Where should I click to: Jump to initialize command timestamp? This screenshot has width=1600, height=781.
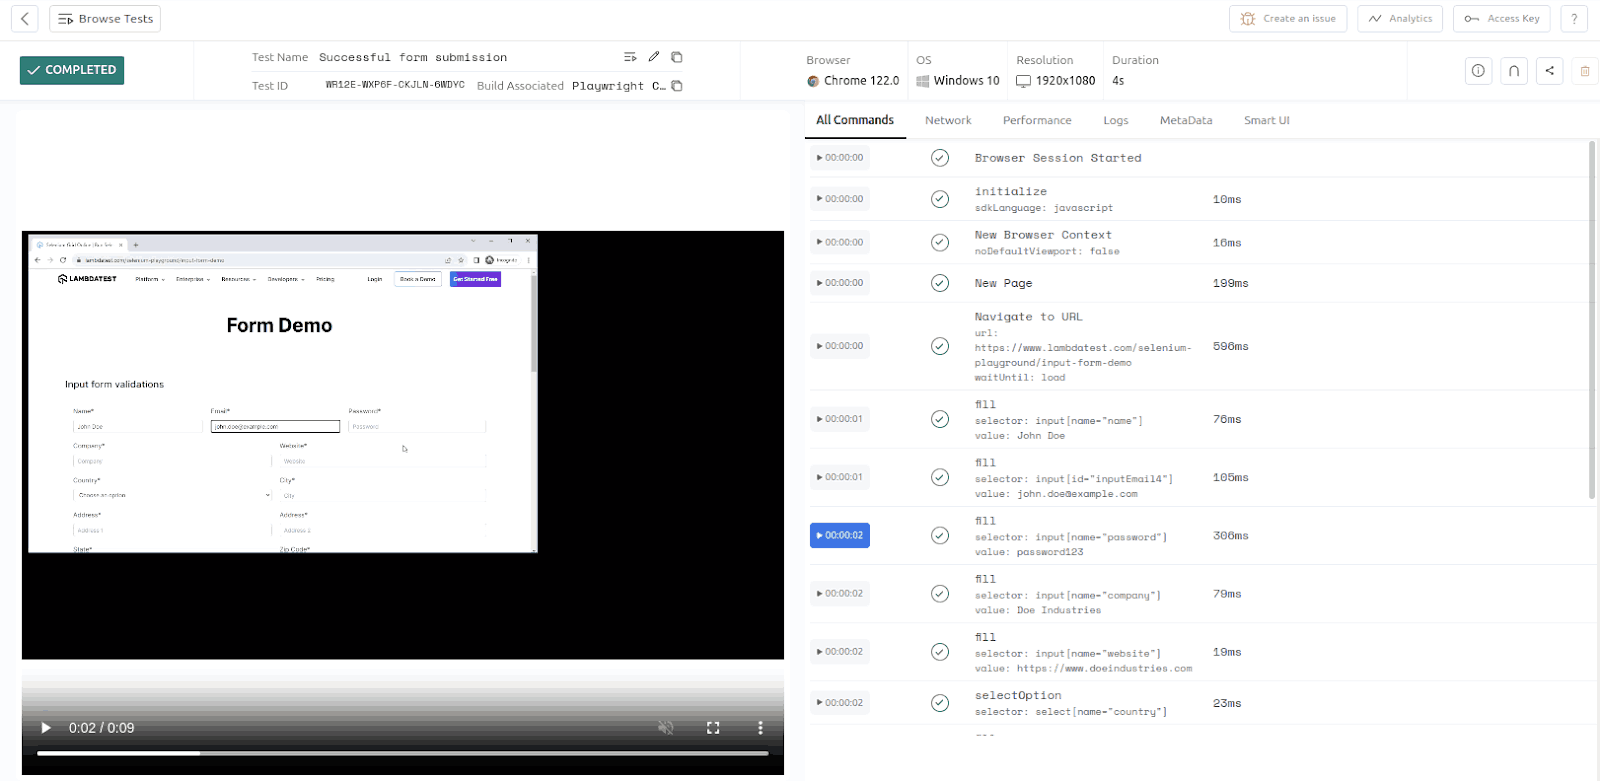(x=840, y=199)
